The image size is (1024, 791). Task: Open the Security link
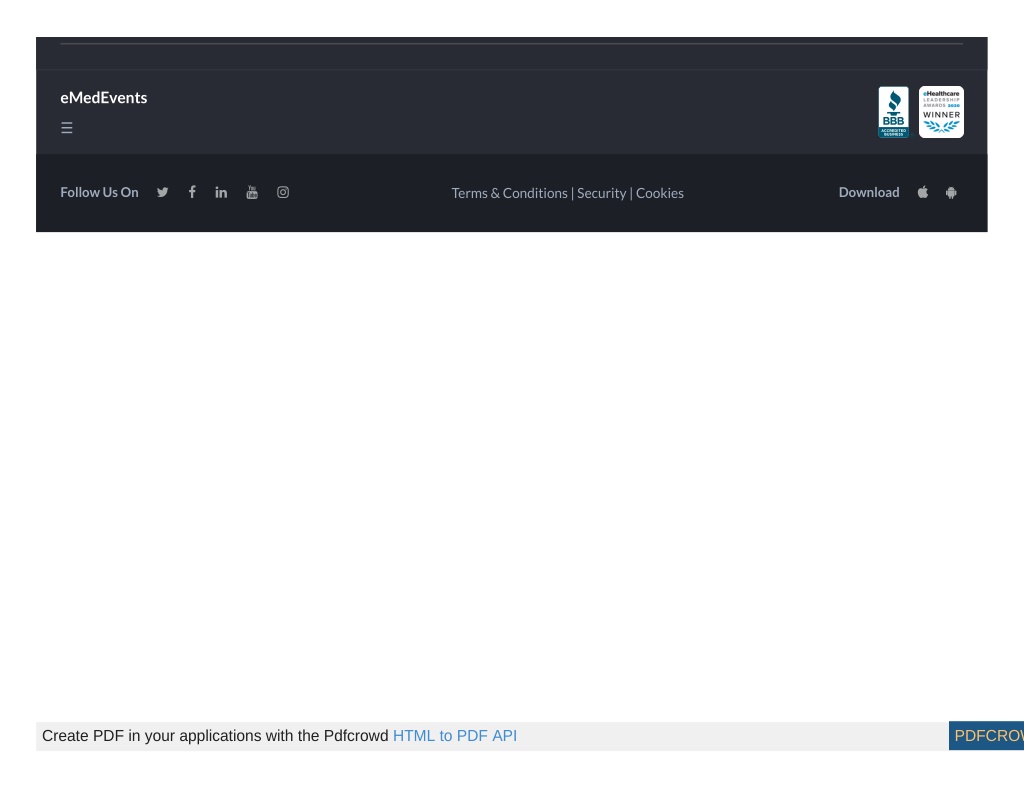pyautogui.click(x=601, y=193)
